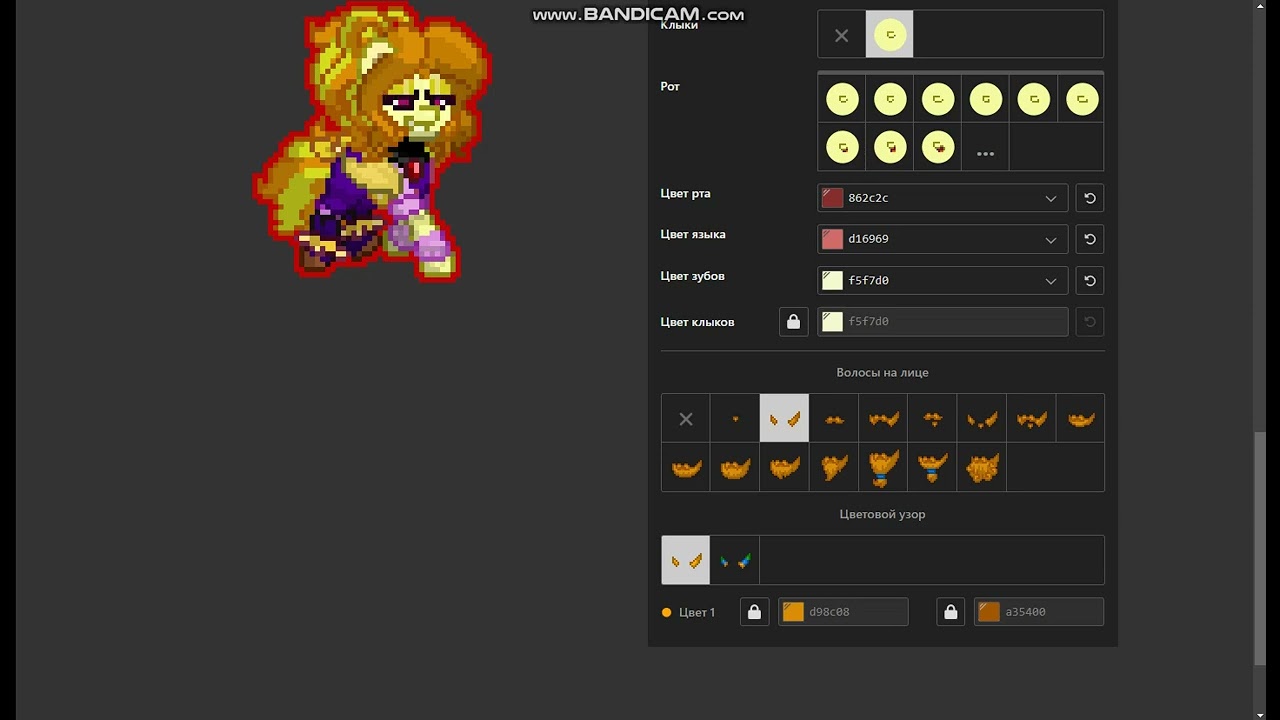Select the eighth facial hair style in top row

tap(1031, 419)
